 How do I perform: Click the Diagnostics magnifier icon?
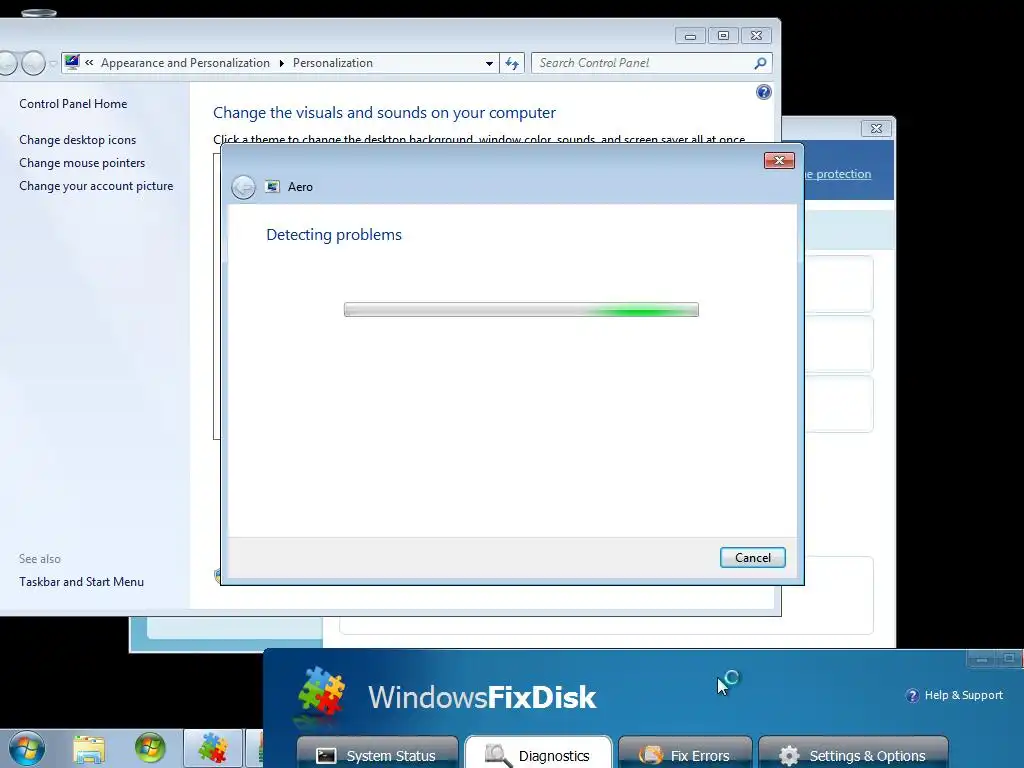point(498,755)
